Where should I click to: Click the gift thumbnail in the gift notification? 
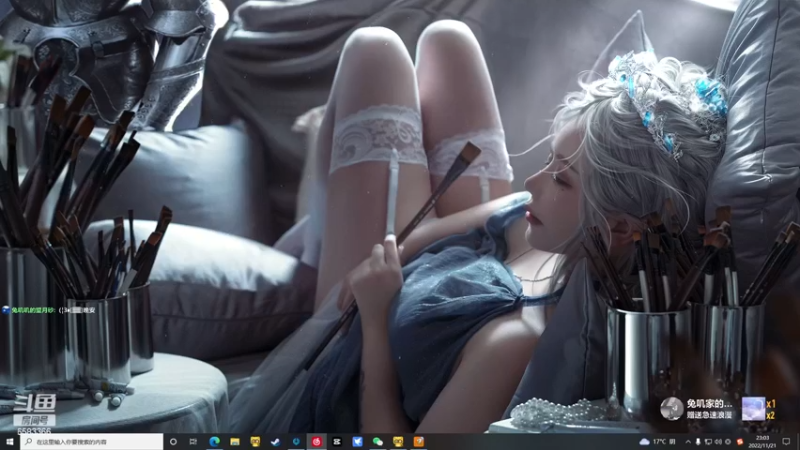click(753, 409)
